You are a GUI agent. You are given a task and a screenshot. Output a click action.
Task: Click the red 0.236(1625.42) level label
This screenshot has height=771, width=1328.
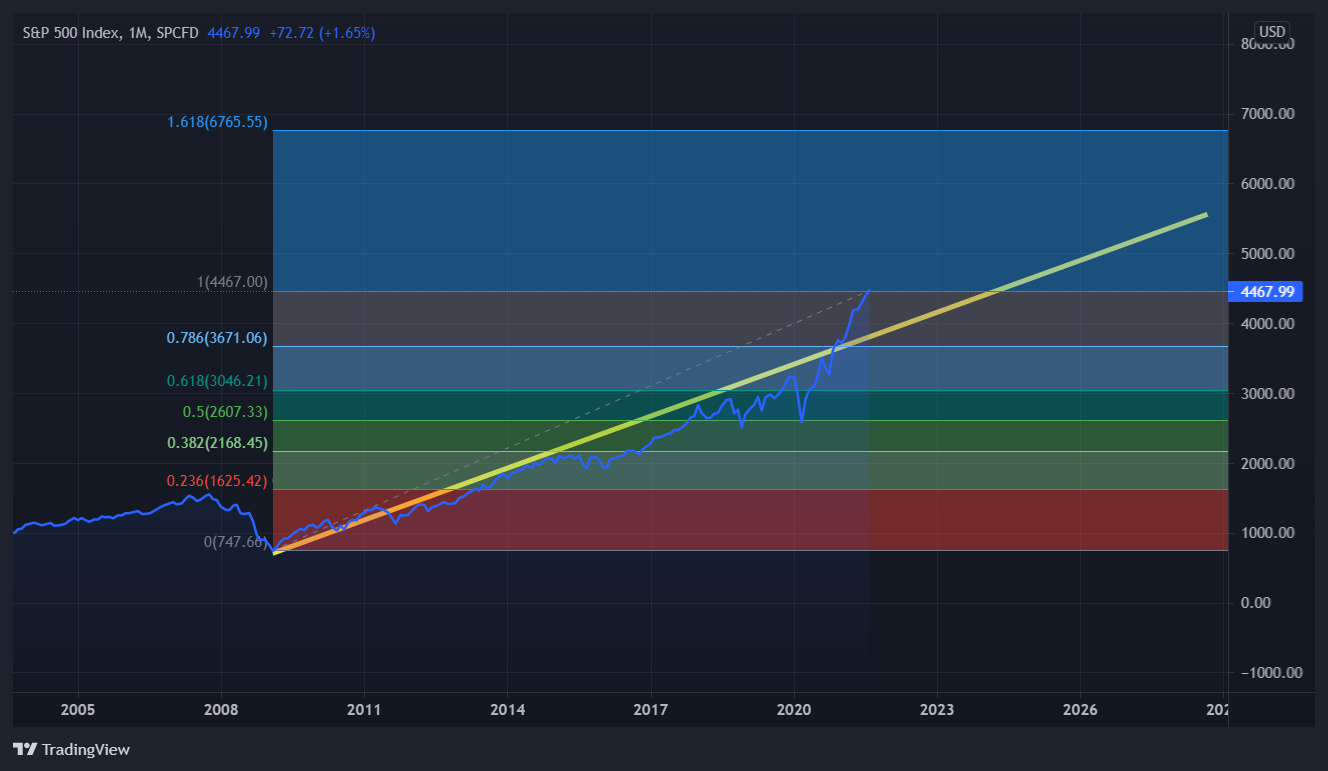pyautogui.click(x=217, y=481)
